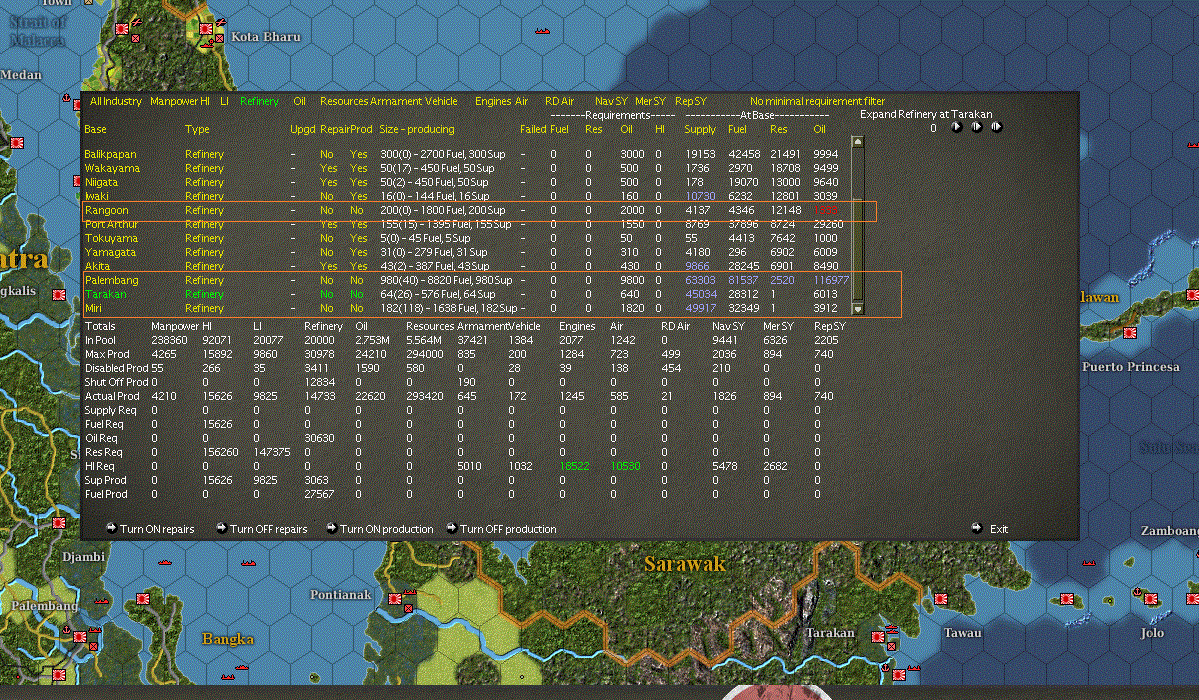Switch to the RD Air filter tab
Screen dimensions: 1199x700
pos(559,101)
